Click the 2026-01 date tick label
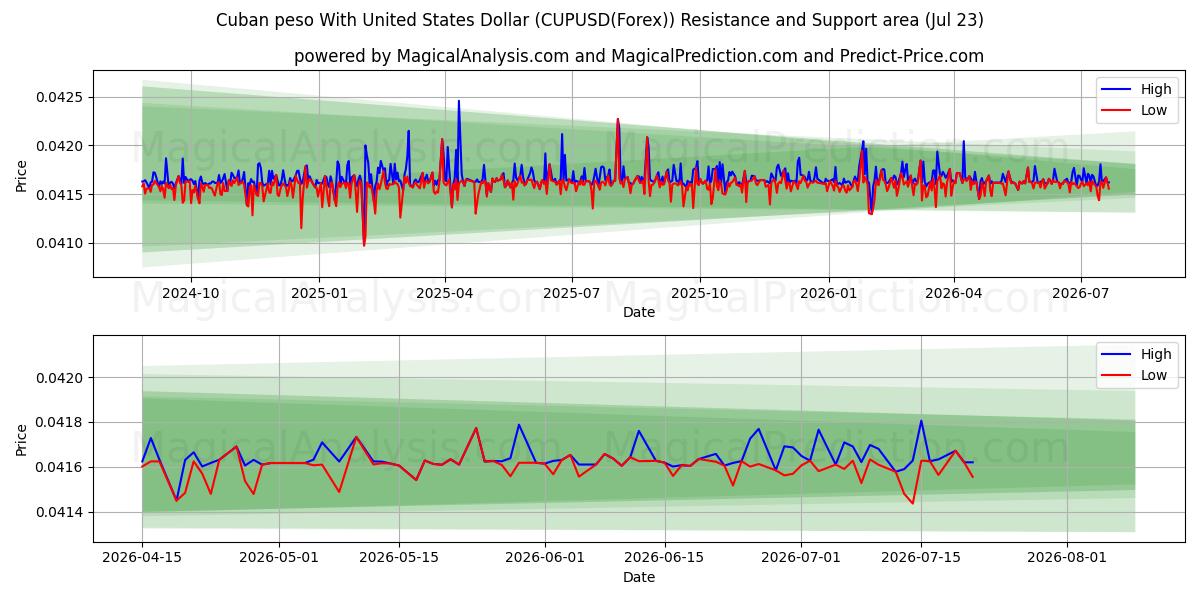This screenshot has height=600, width=1200. click(x=829, y=294)
